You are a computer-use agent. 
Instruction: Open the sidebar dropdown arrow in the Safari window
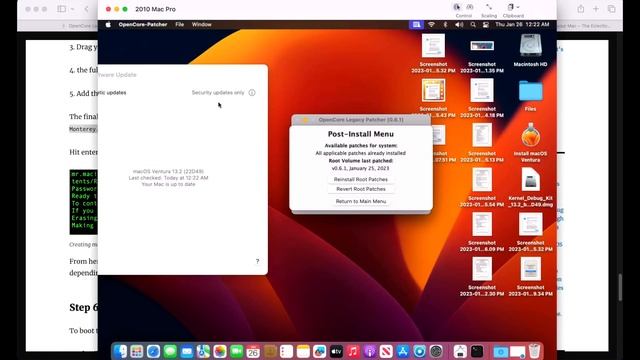(72, 9)
